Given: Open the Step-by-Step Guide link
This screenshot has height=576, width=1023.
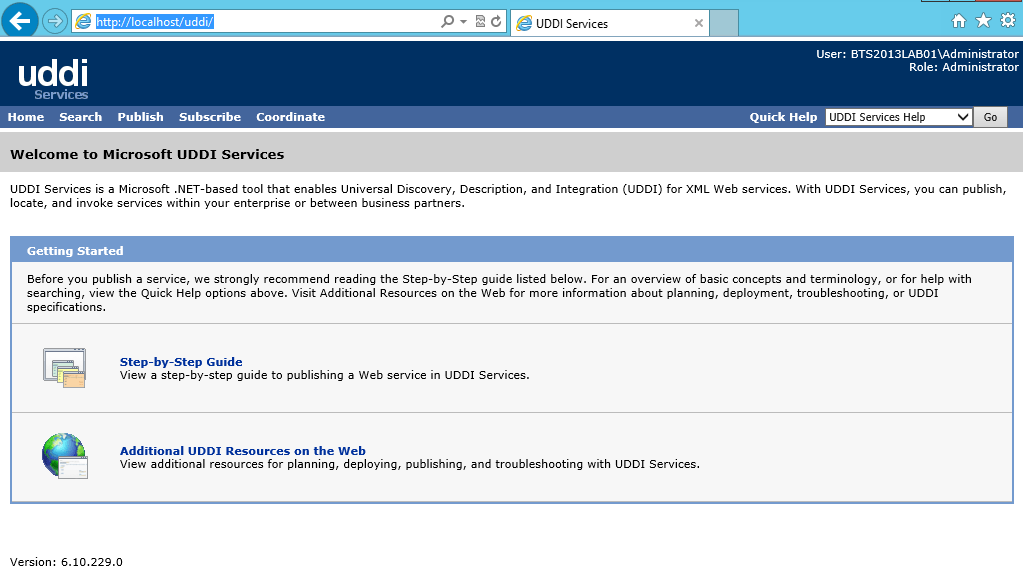Looking at the screenshot, I should pyautogui.click(x=181, y=362).
